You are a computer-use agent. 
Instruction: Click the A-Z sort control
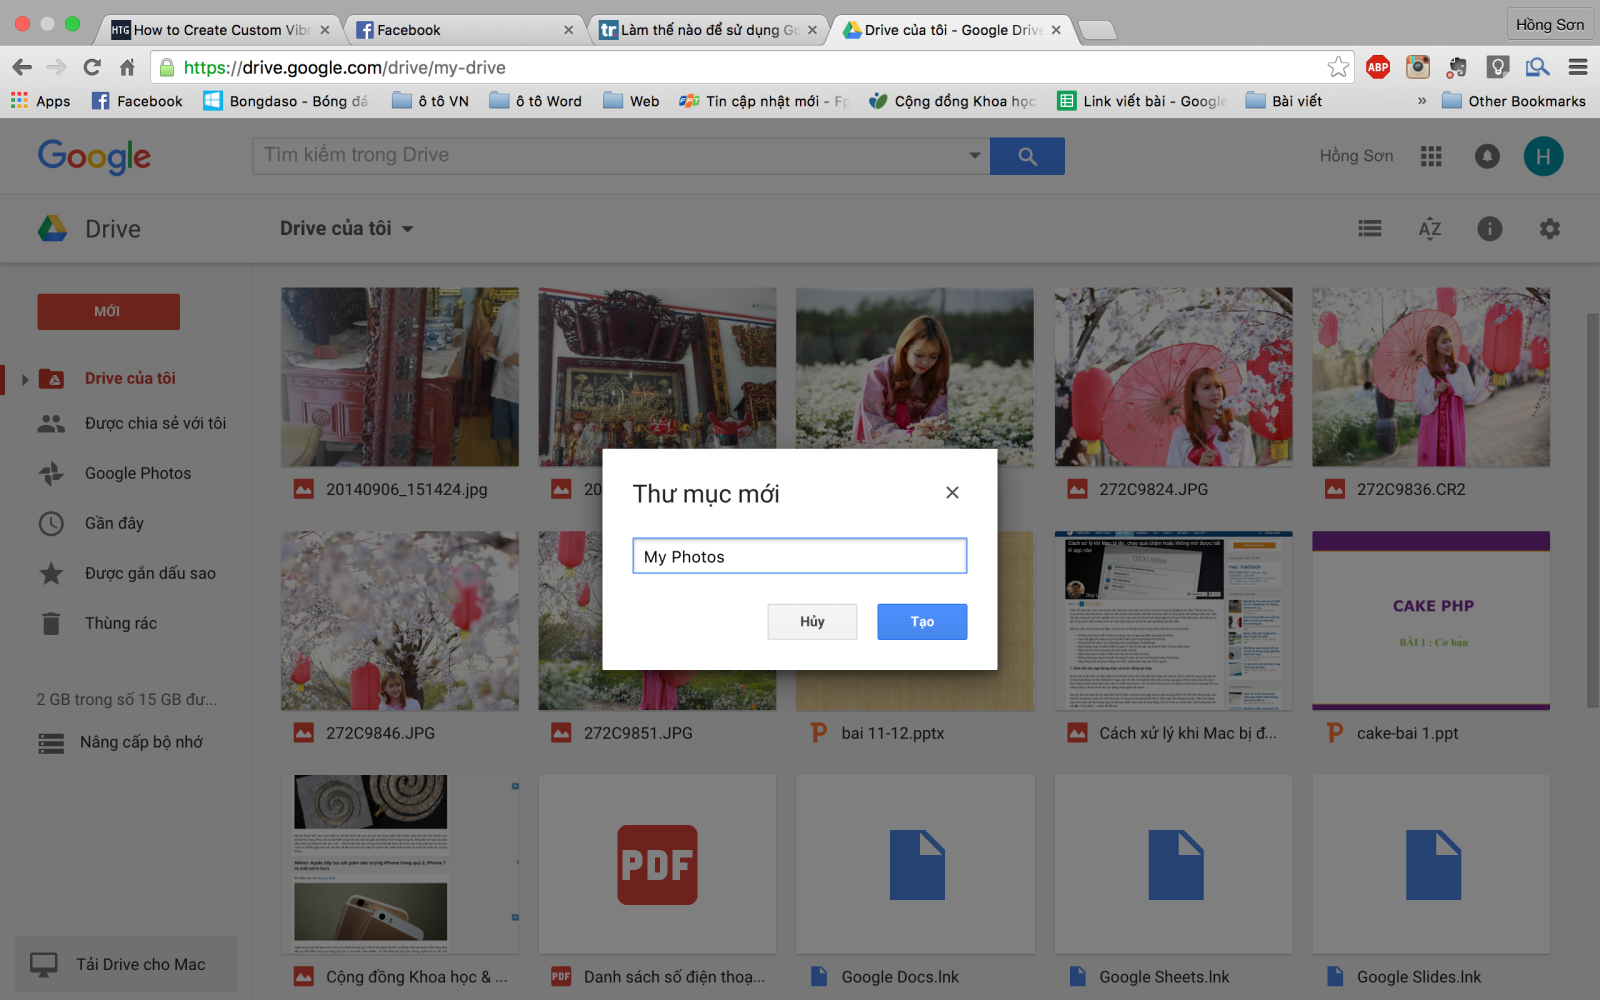(1430, 228)
